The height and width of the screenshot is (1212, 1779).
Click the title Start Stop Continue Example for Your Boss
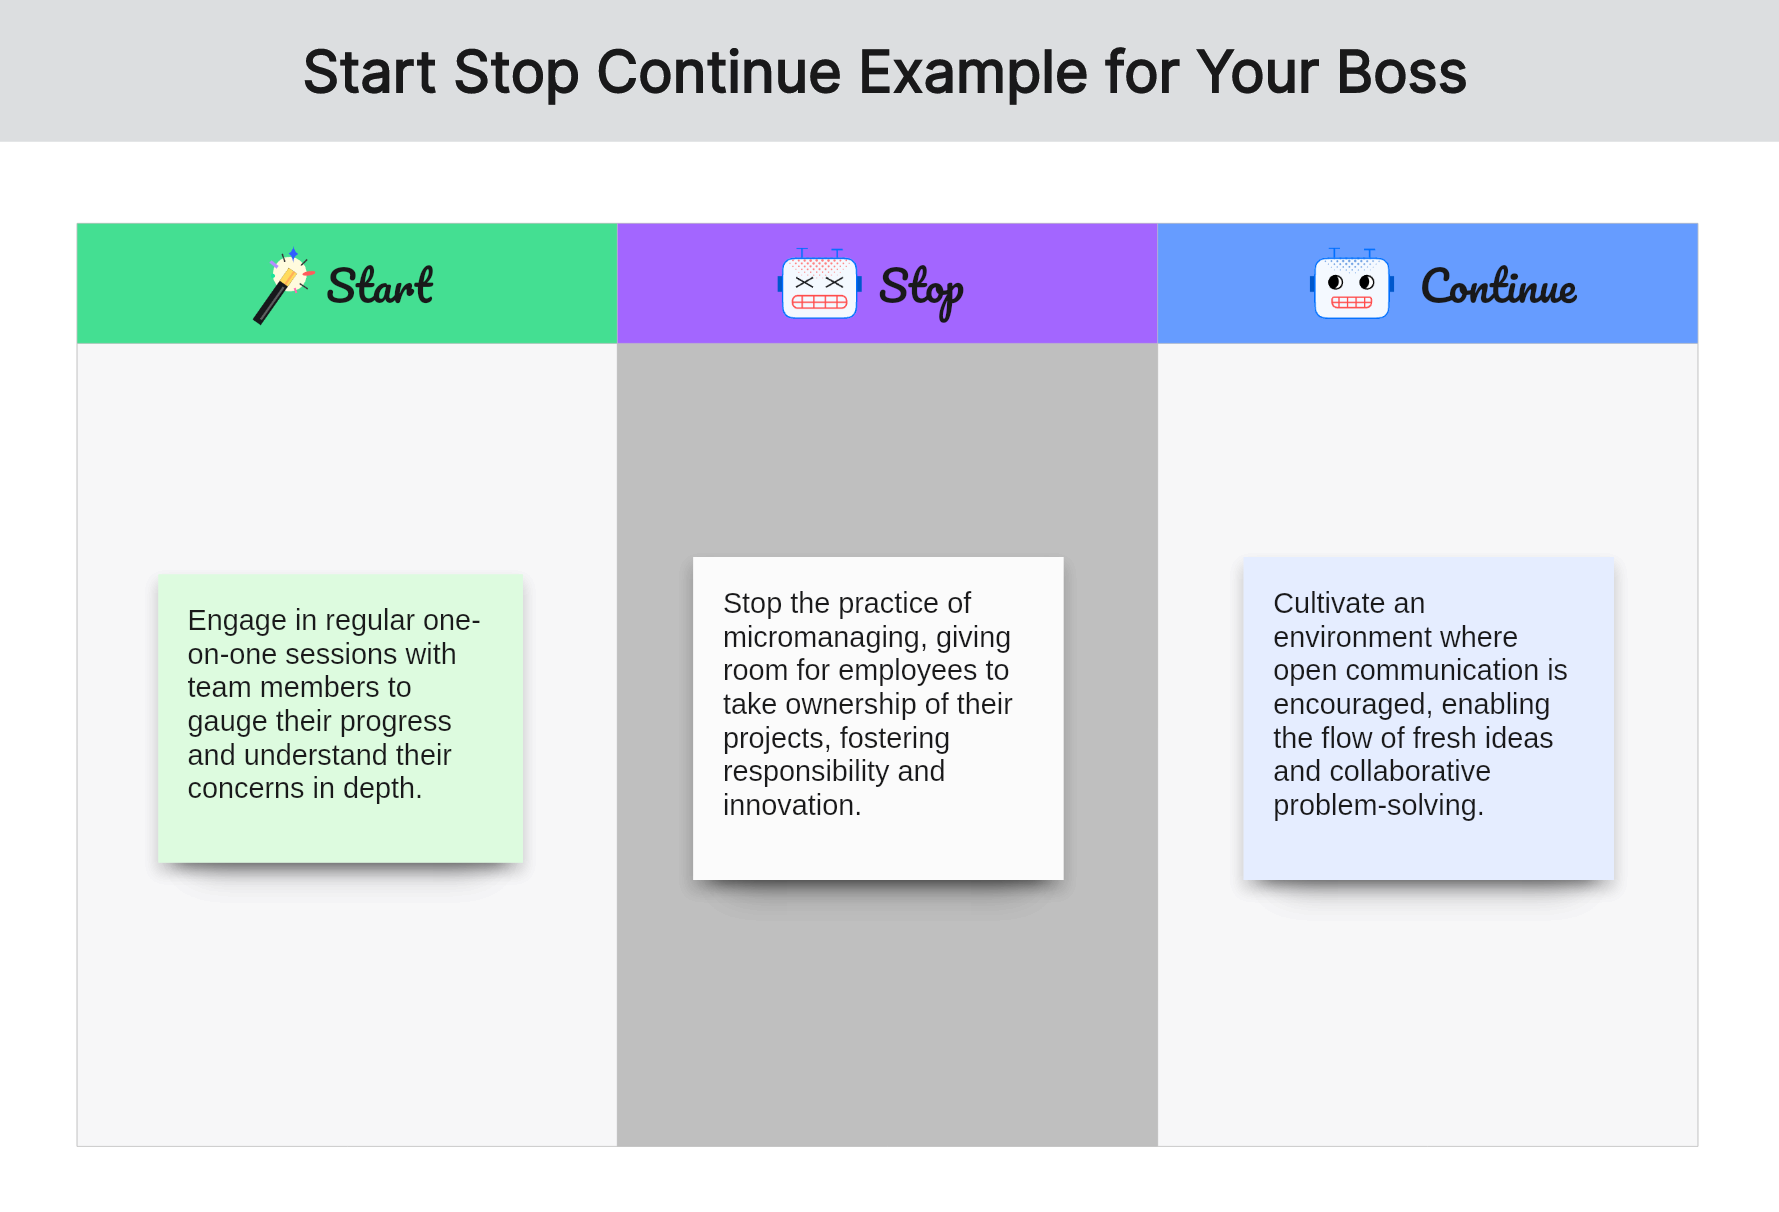click(885, 72)
